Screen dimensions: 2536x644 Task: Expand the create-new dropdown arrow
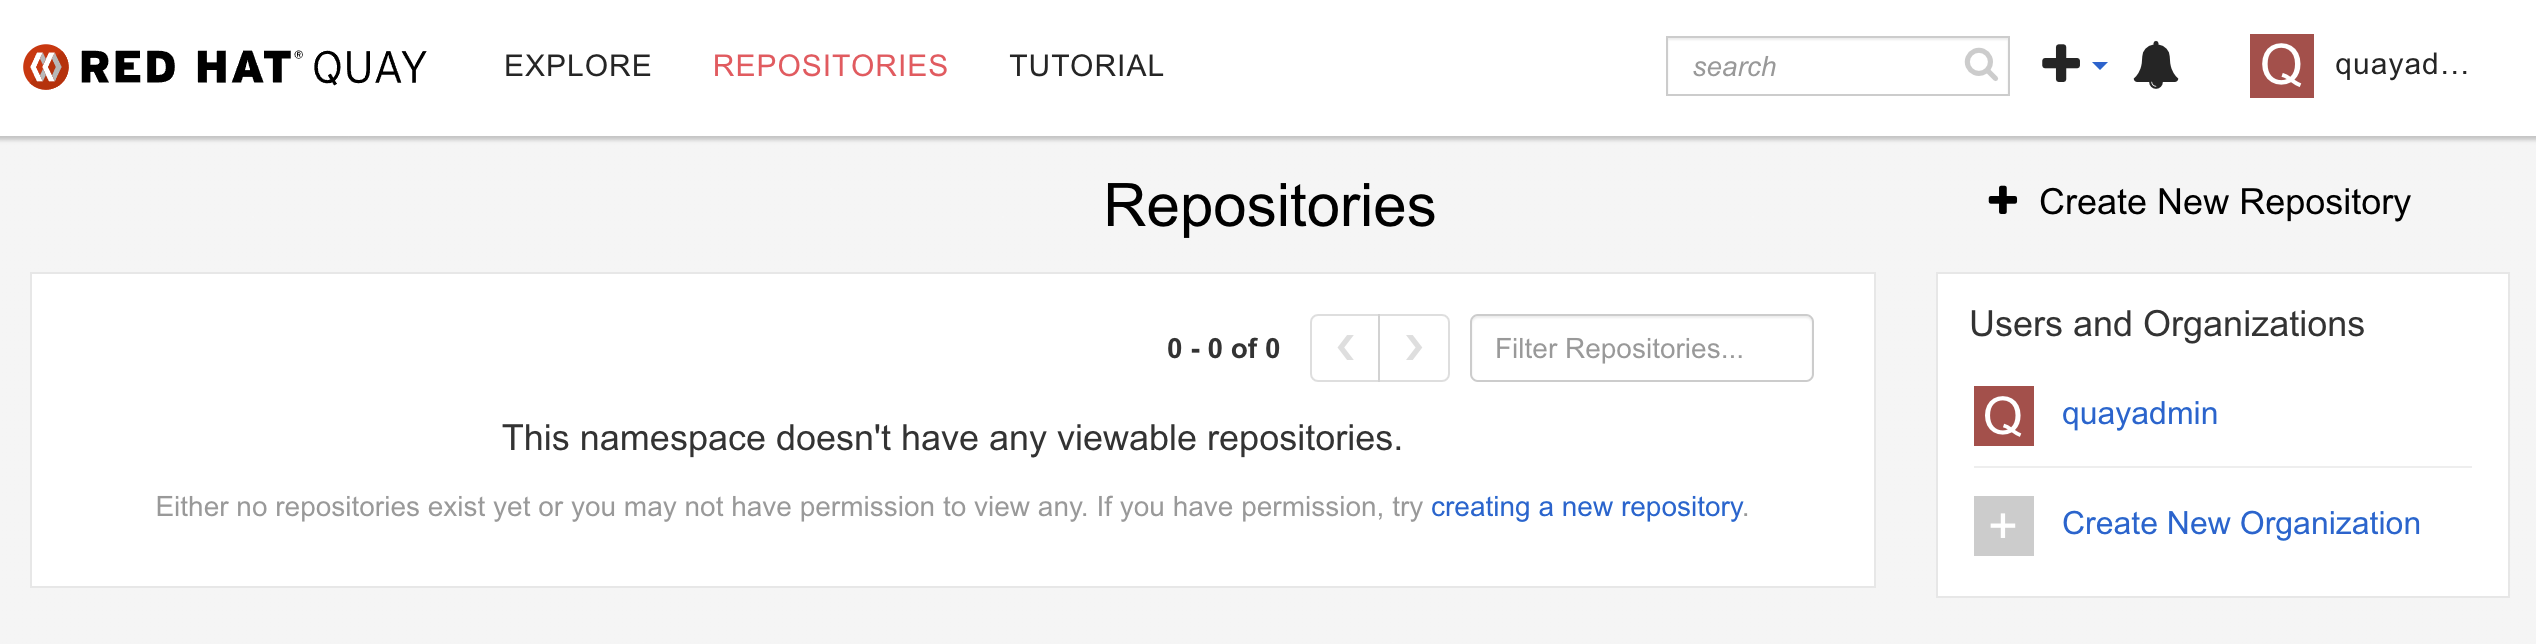(x=2100, y=66)
